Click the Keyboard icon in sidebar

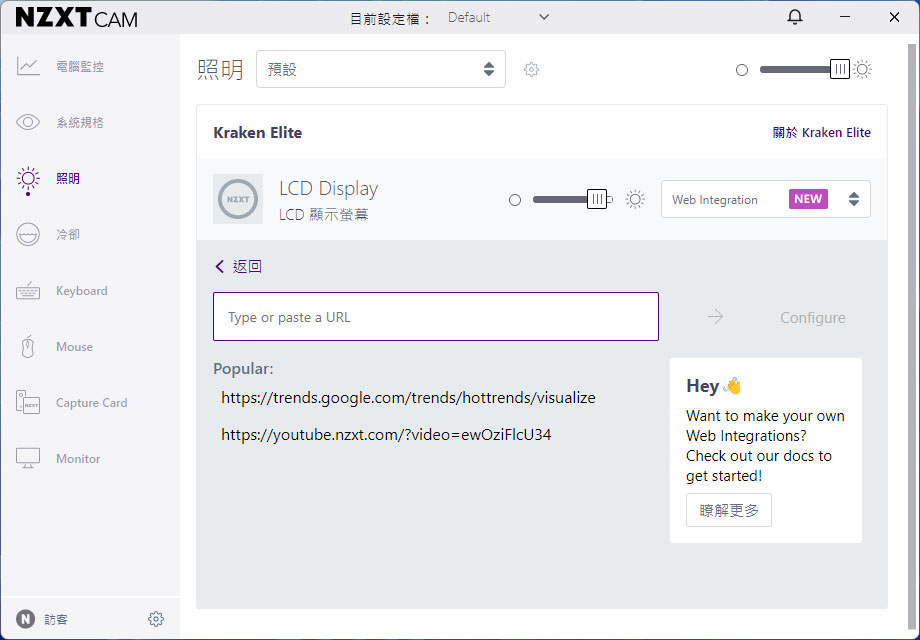28,290
